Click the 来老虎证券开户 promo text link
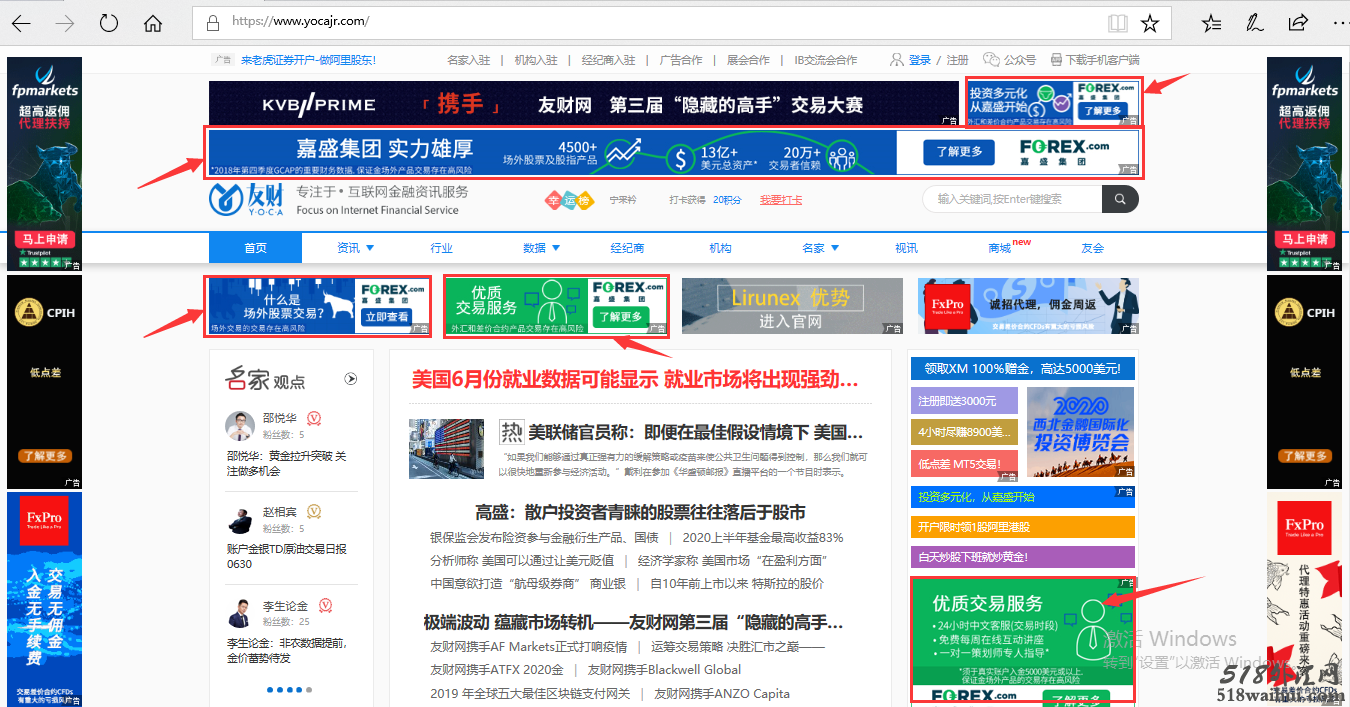The image size is (1350, 707). pyautogui.click(x=308, y=60)
